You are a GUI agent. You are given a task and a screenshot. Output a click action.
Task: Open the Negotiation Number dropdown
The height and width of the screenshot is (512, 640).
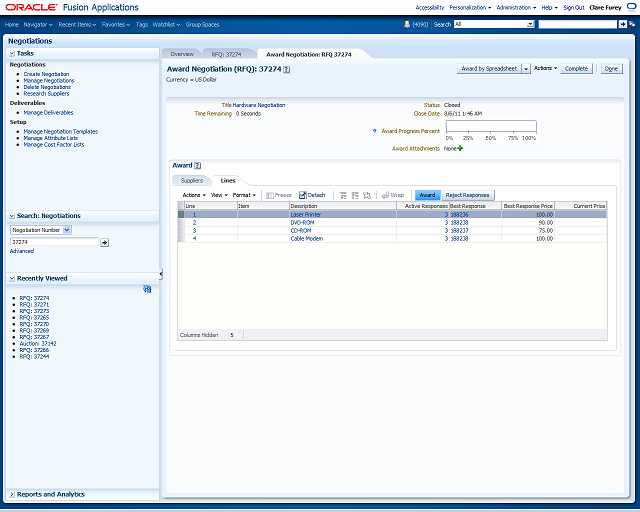[x=67, y=230]
